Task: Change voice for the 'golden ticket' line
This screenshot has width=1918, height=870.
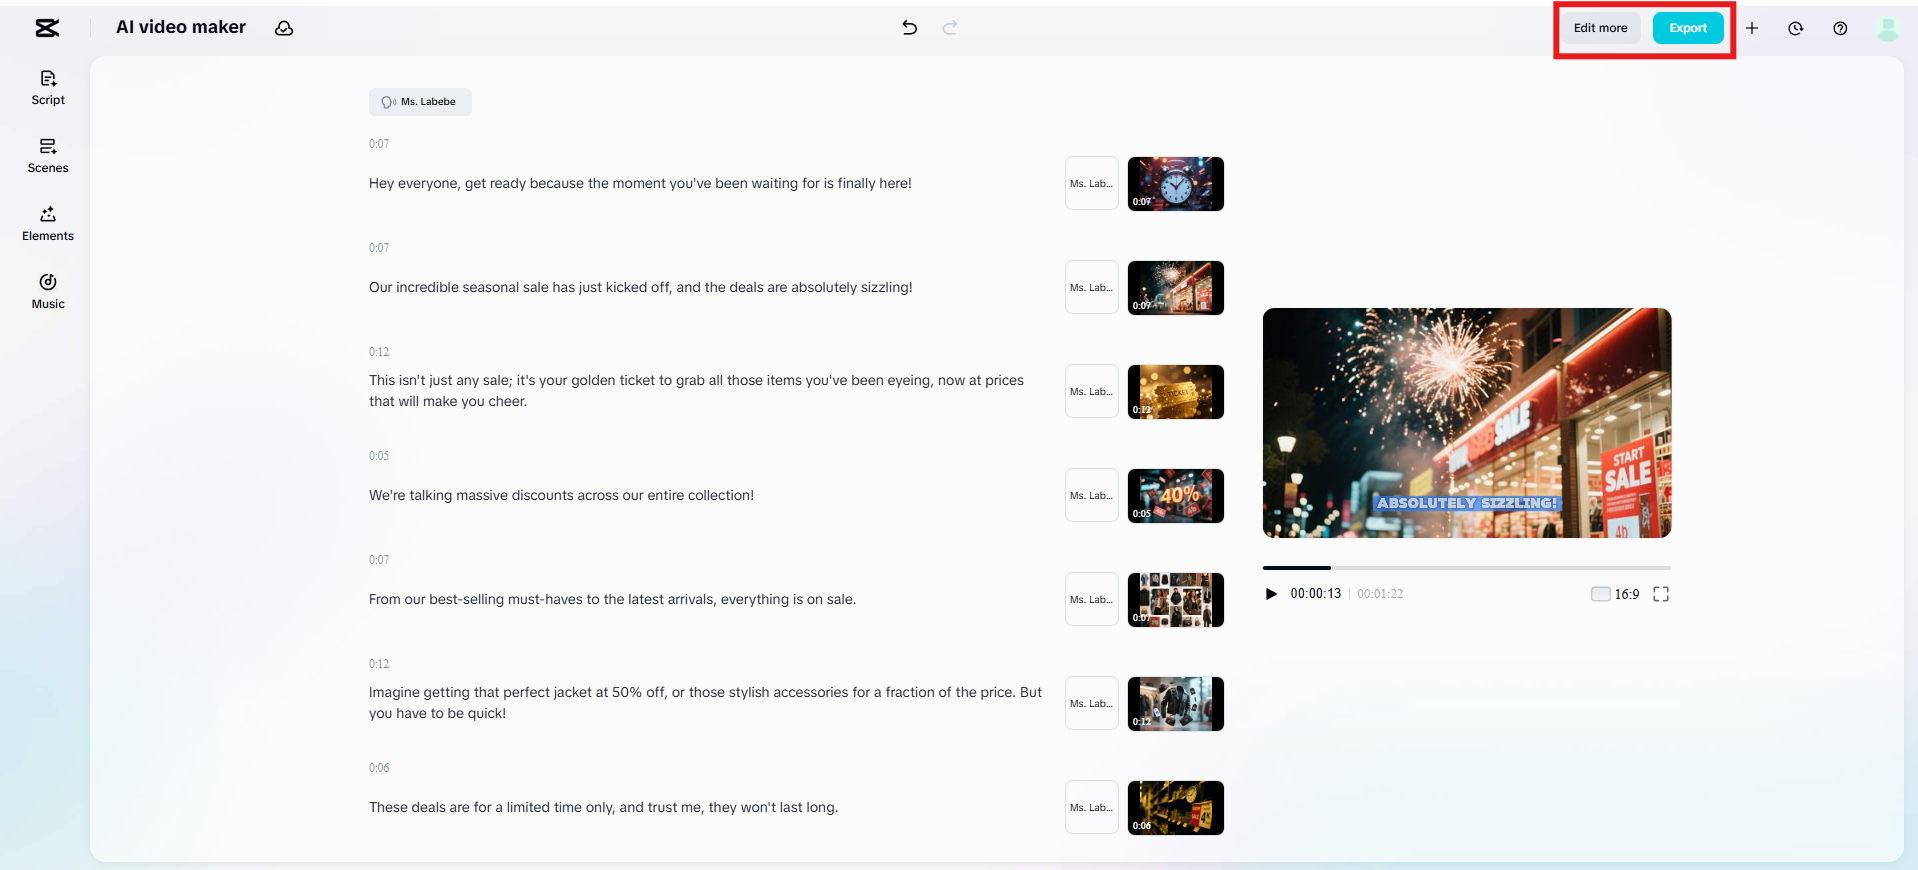Action: 1092,392
